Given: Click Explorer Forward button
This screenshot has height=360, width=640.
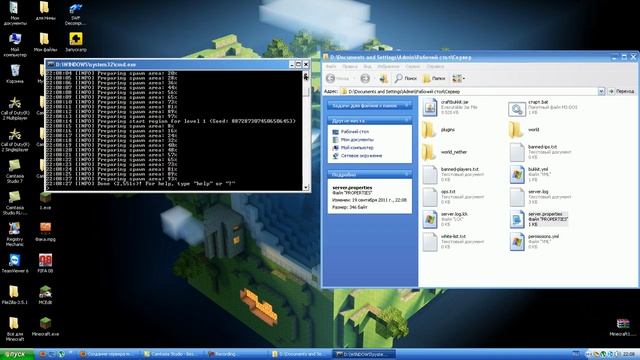Looking at the screenshot, I should 365,78.
